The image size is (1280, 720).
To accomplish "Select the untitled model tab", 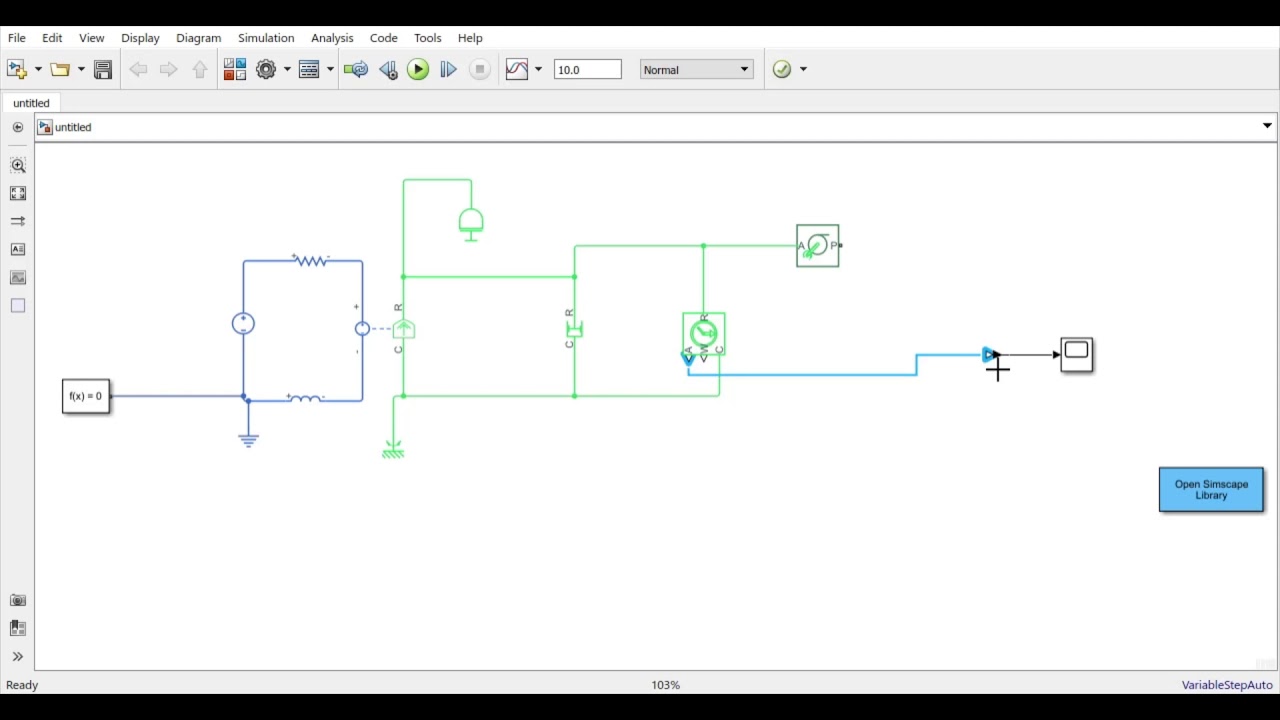I will pyautogui.click(x=31, y=103).
